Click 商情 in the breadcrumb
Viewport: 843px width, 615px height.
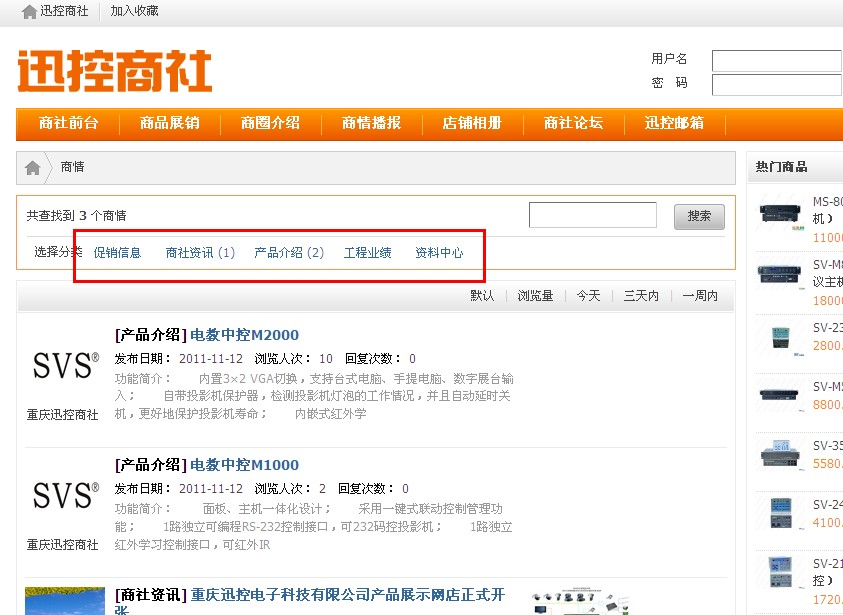(x=73, y=167)
